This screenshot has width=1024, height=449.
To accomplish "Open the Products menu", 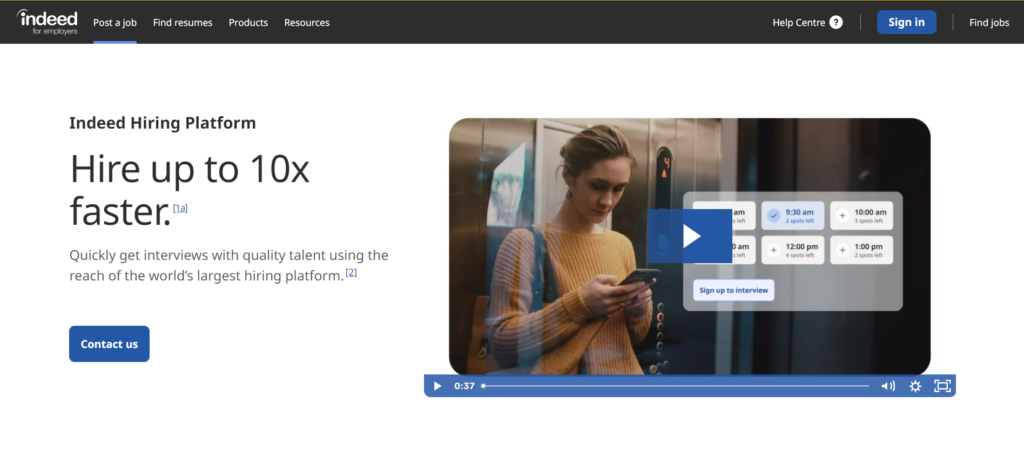I will tap(248, 22).
